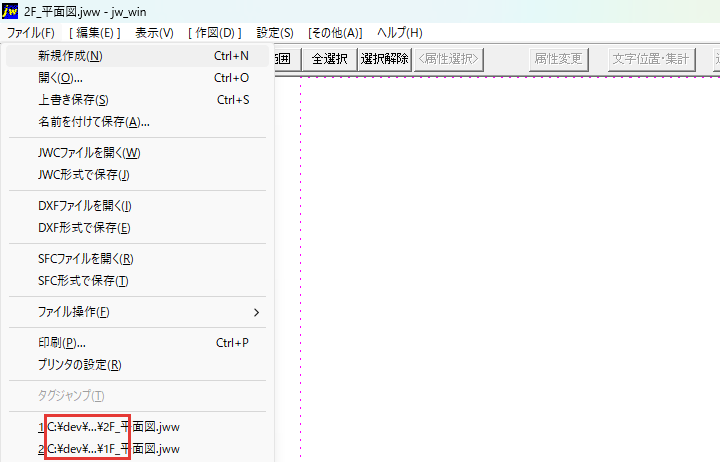Image resolution: width=720 pixels, height=462 pixels.
Task: Select プリンタの設定(R) entry
Action: pyautogui.click(x=137, y=365)
